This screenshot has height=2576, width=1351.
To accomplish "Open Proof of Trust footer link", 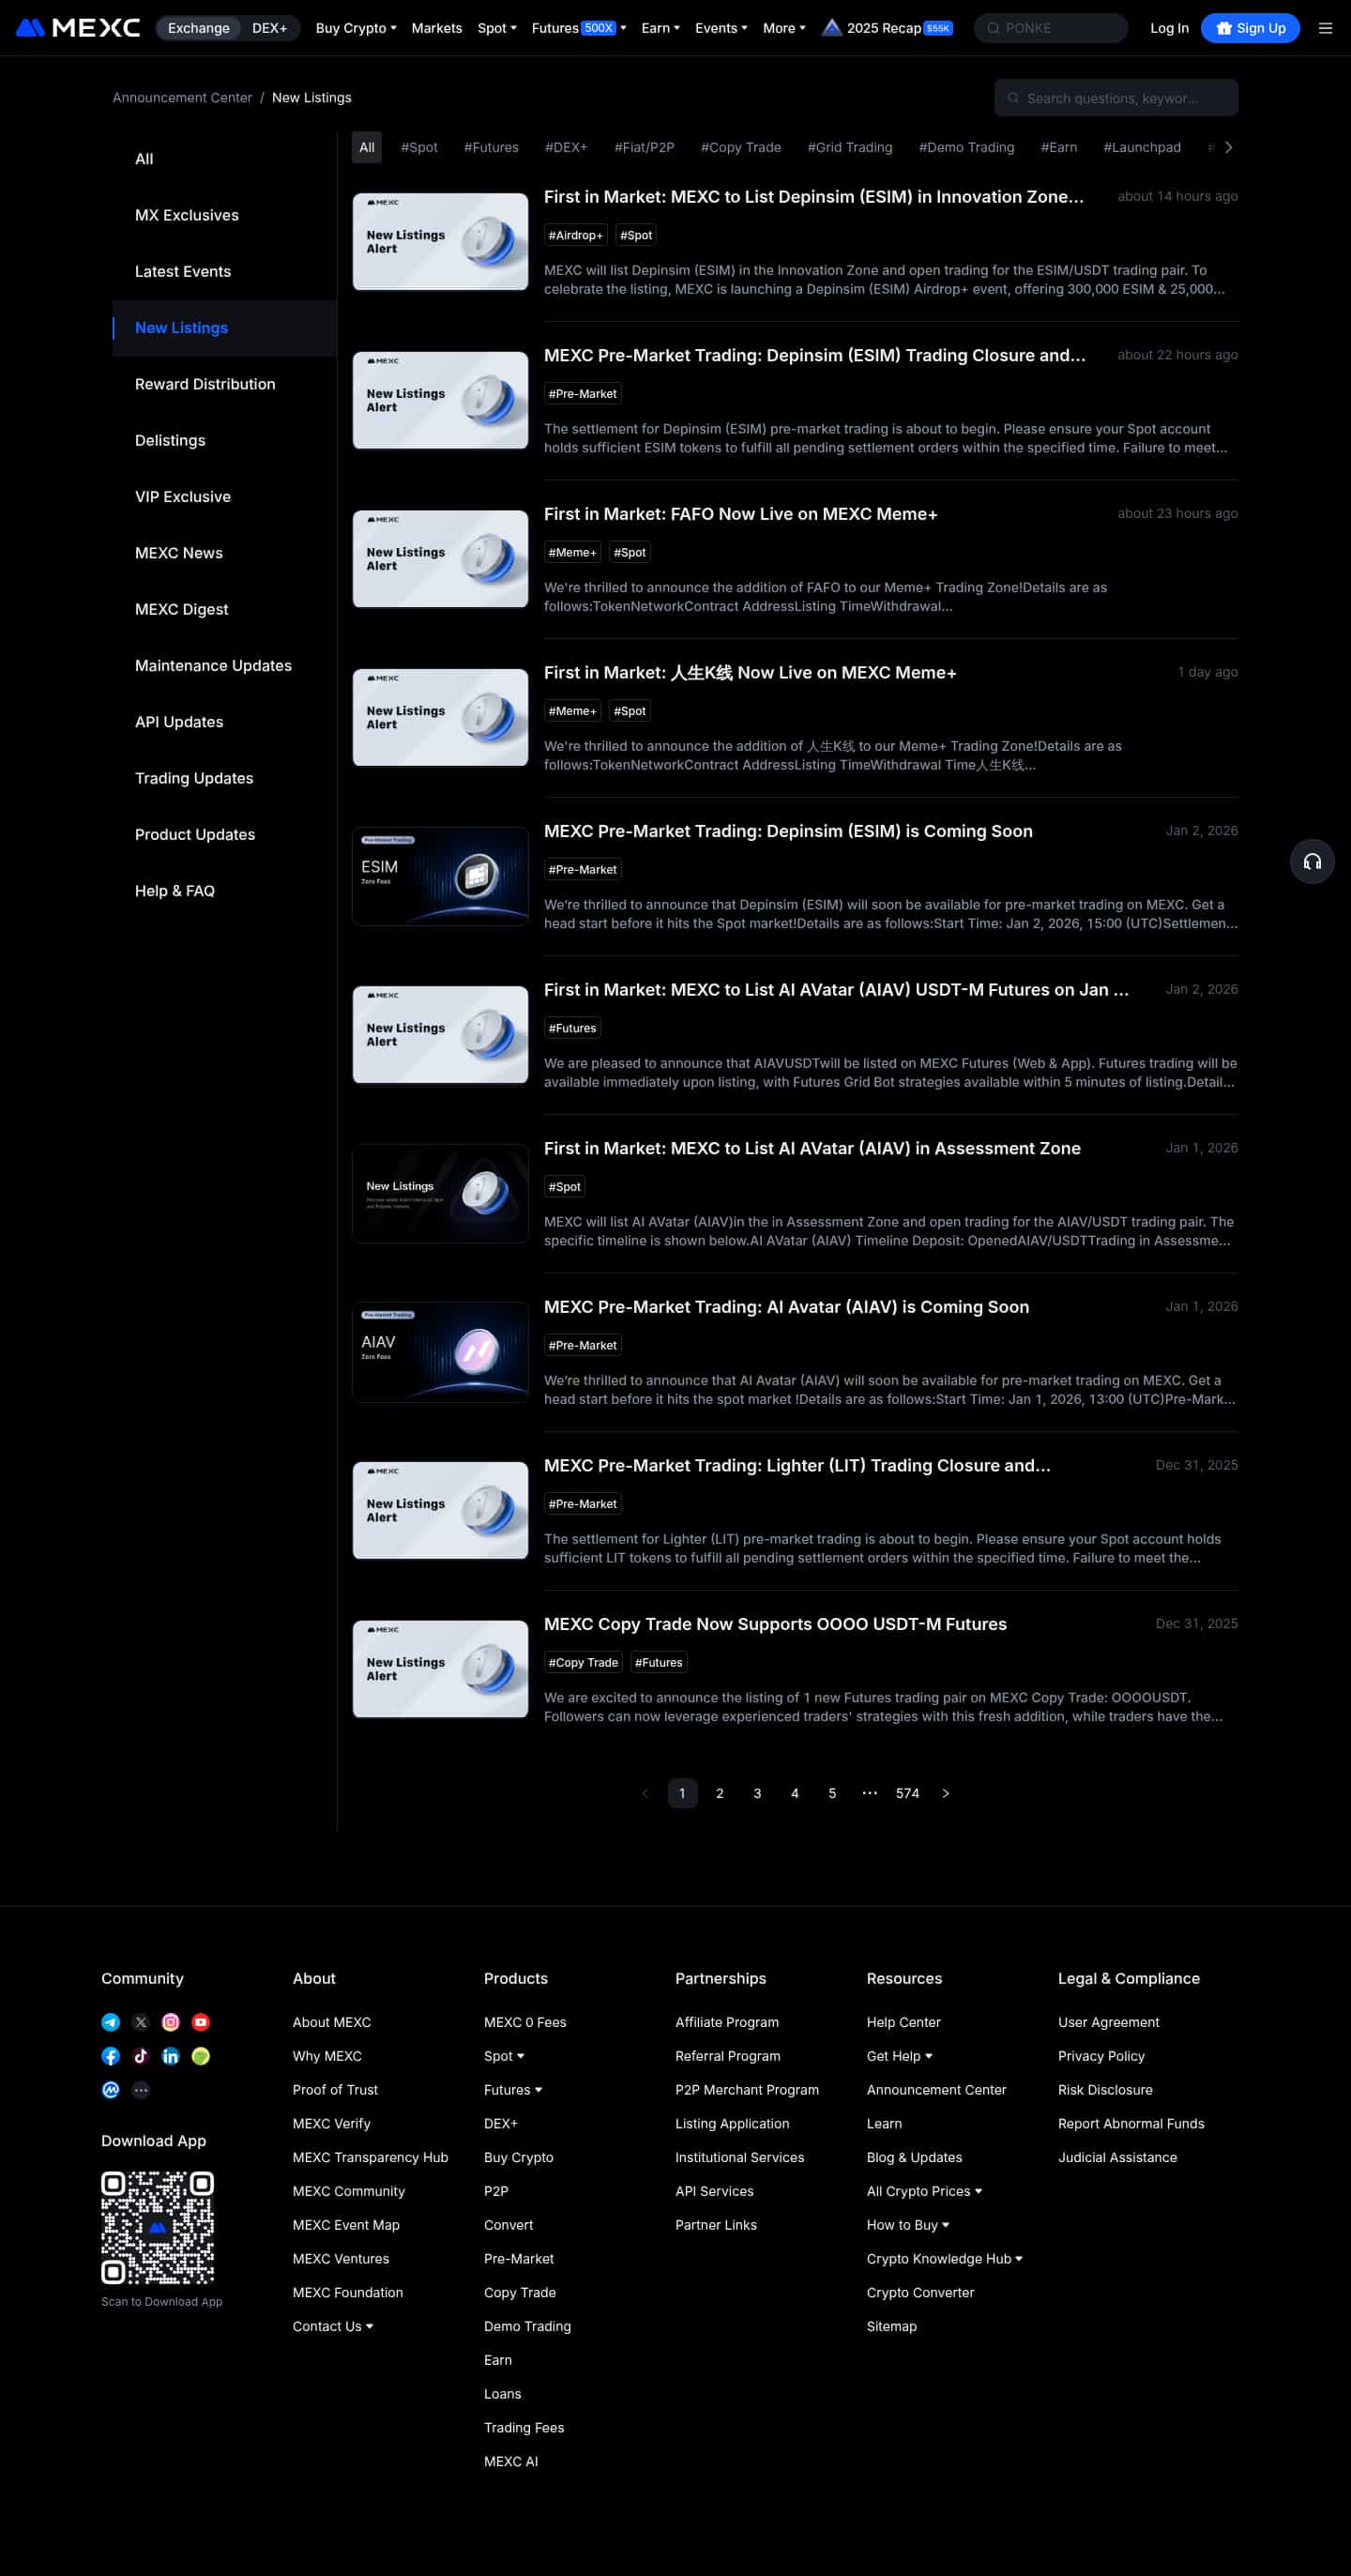I will (x=335, y=2090).
